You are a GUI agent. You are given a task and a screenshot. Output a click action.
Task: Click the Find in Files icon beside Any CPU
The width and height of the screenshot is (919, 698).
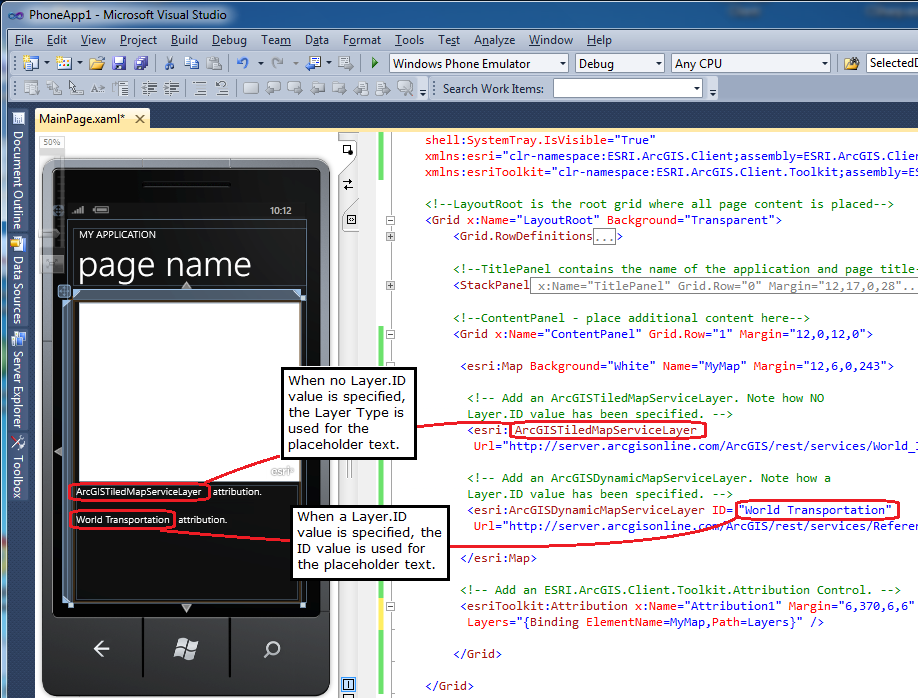pyautogui.click(x=852, y=63)
